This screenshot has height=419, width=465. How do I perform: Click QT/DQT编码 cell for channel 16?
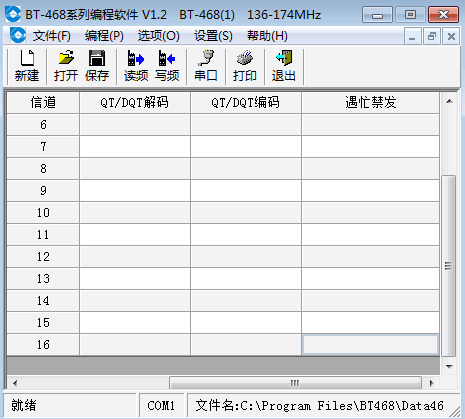tap(246, 345)
